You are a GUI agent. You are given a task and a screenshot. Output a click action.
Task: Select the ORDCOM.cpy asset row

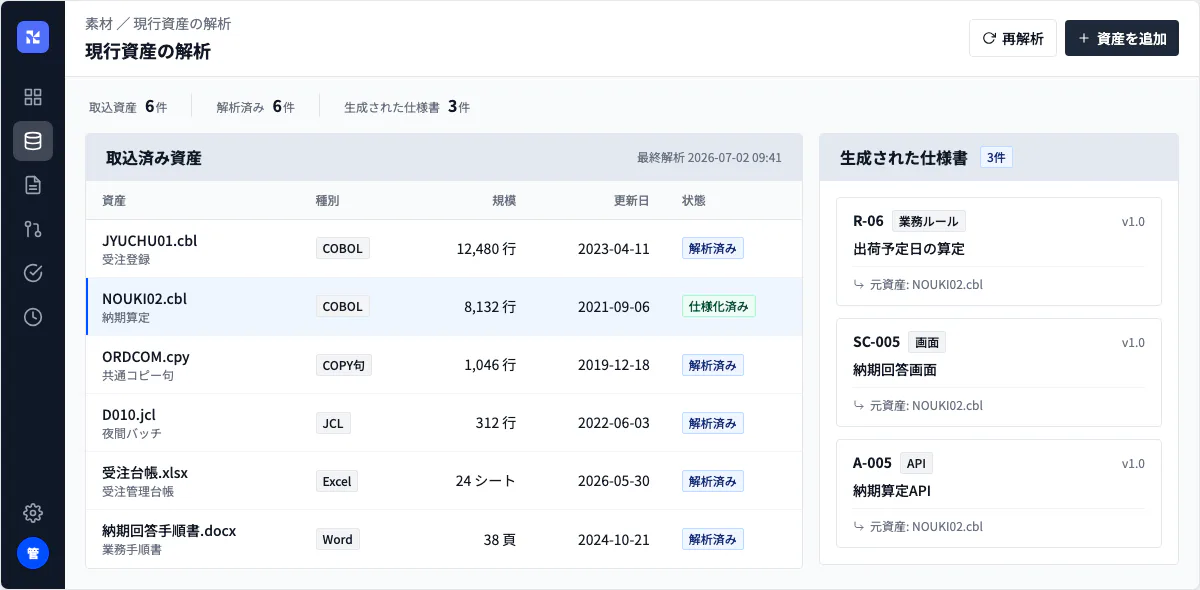click(444, 365)
